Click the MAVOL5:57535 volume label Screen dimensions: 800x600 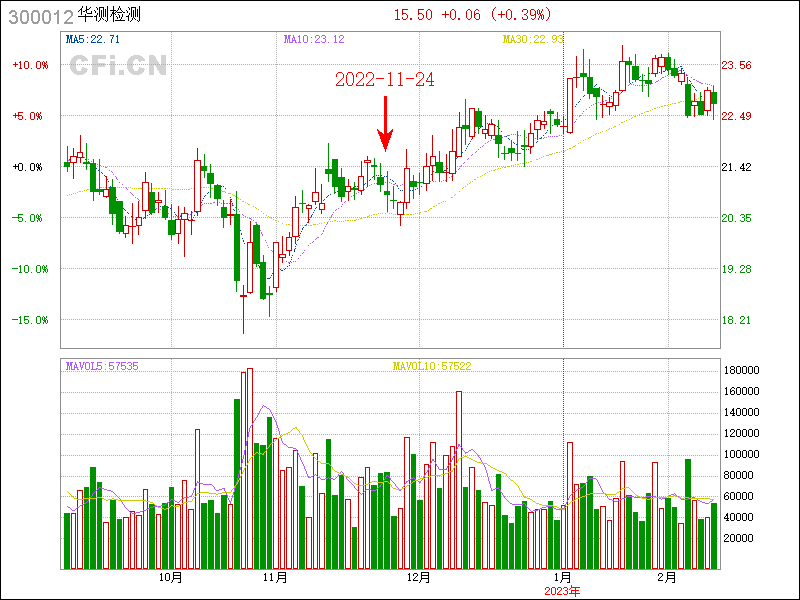point(102,366)
